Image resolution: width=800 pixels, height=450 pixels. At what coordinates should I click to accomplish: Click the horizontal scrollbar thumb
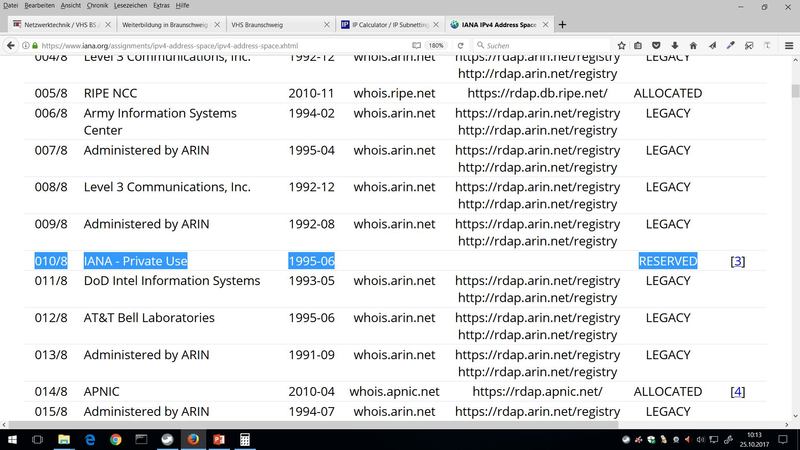[x=313, y=424]
